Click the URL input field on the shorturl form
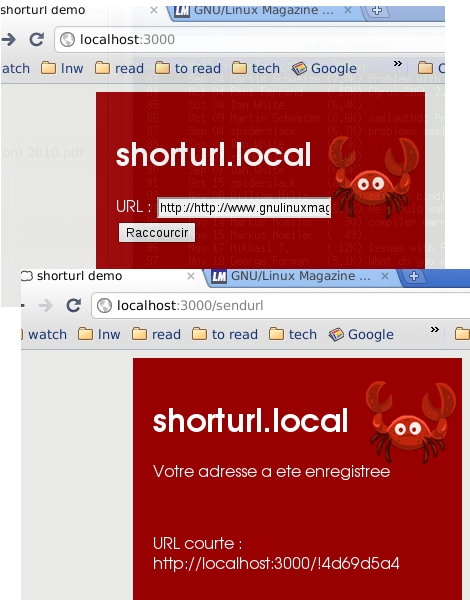470x600 pixels. pos(244,208)
